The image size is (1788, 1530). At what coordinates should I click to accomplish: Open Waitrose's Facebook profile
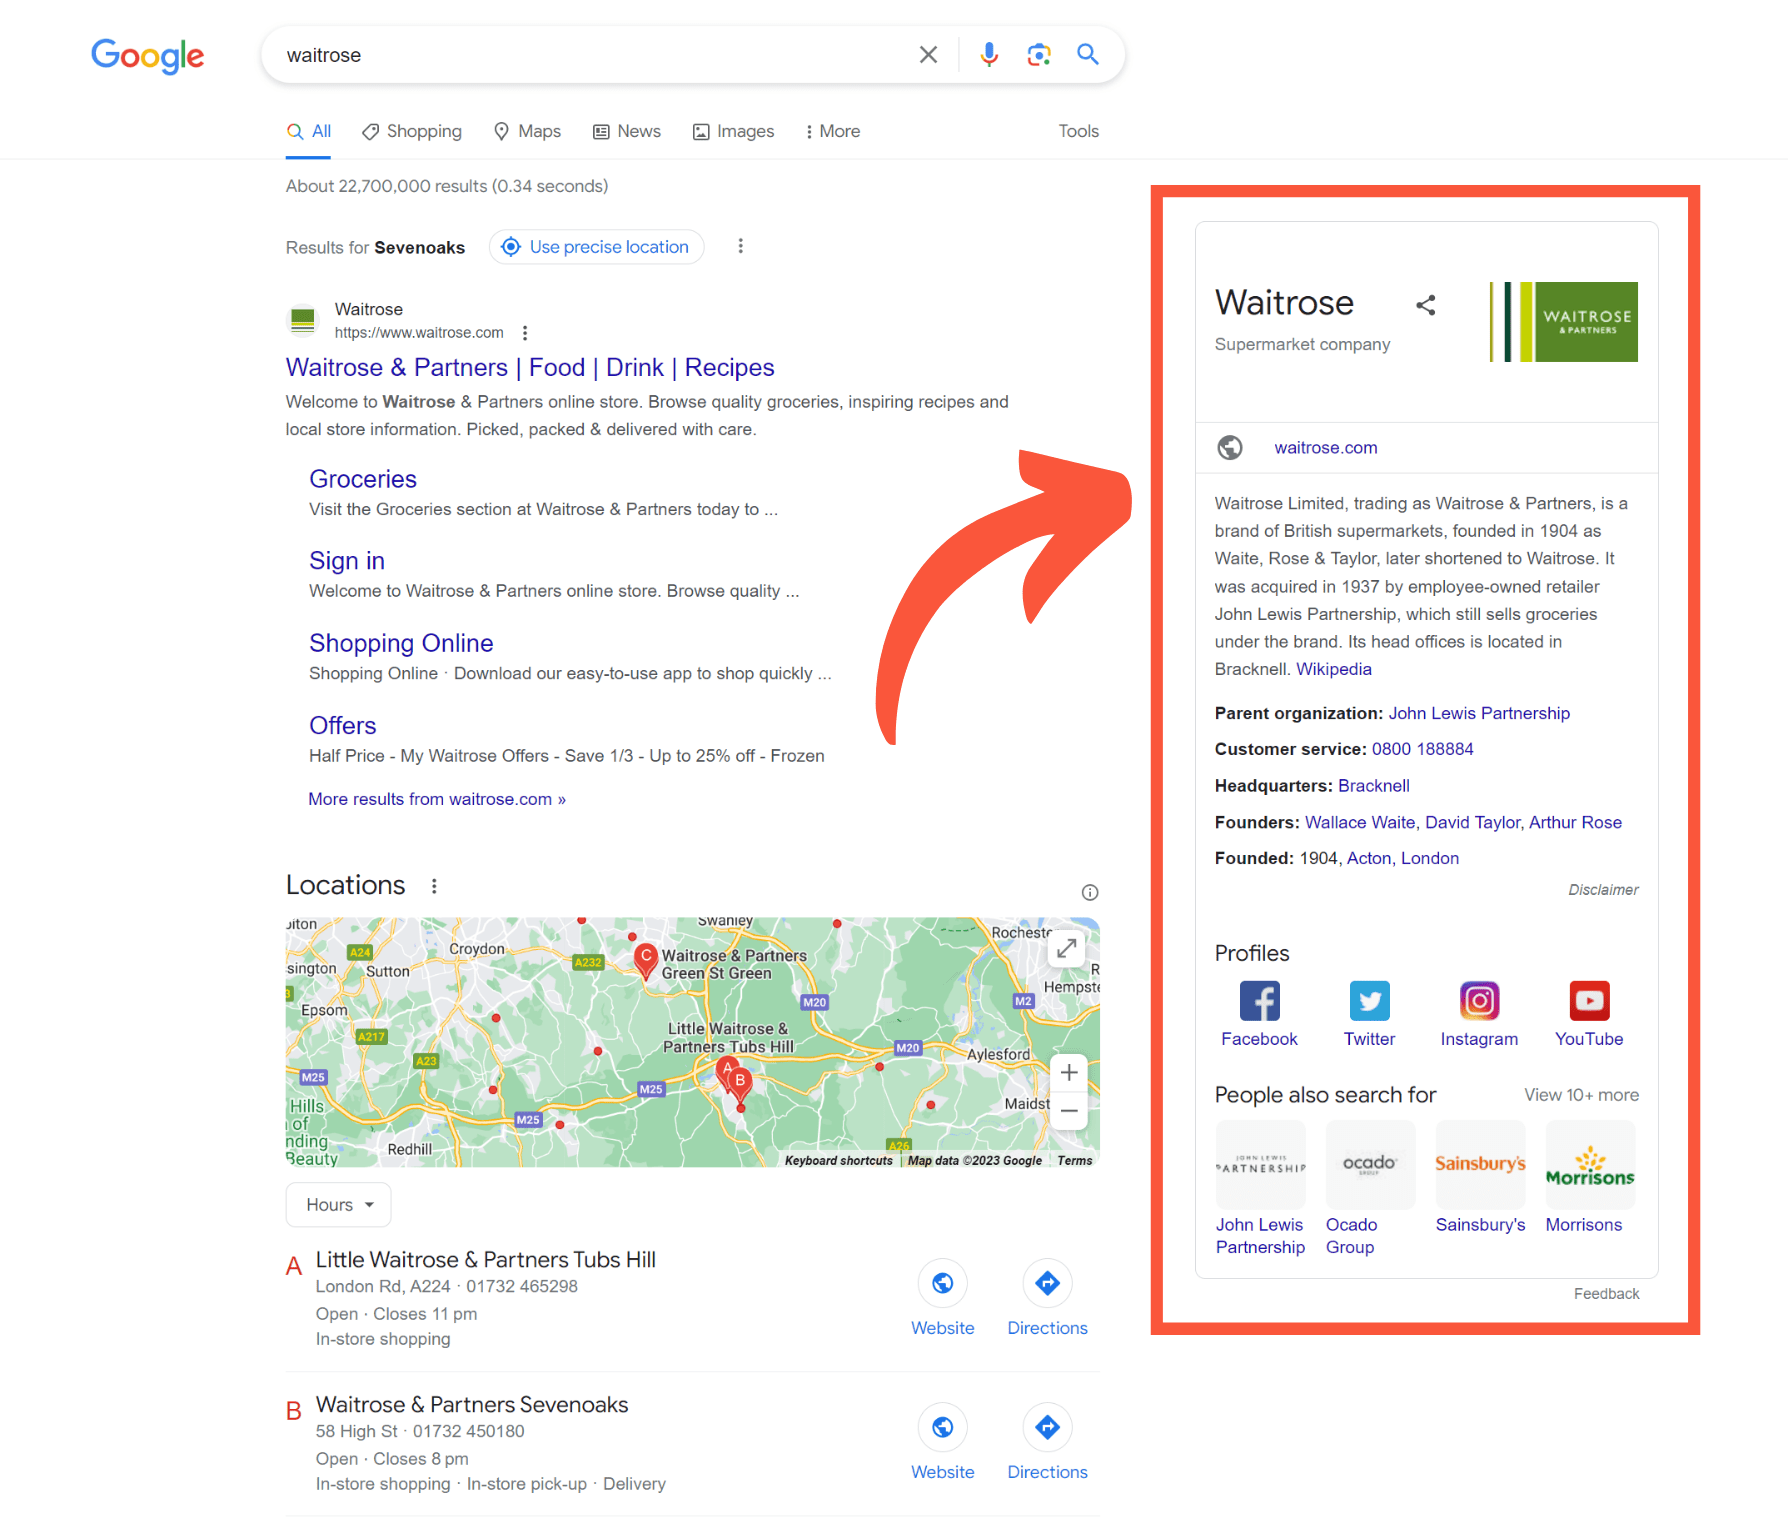click(1259, 1000)
